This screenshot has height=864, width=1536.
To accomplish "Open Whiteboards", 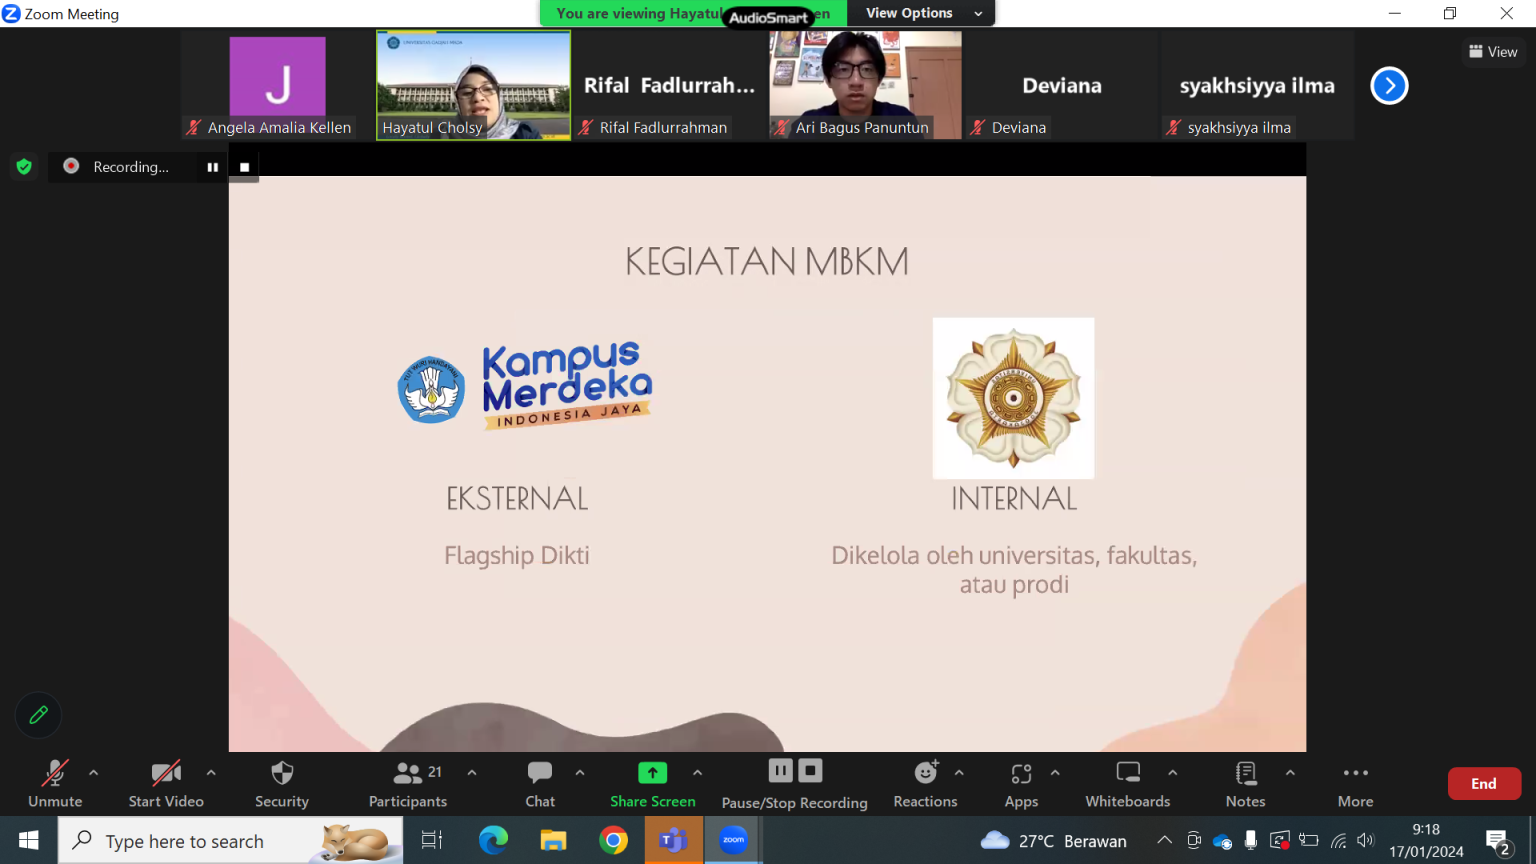I will pyautogui.click(x=1128, y=784).
